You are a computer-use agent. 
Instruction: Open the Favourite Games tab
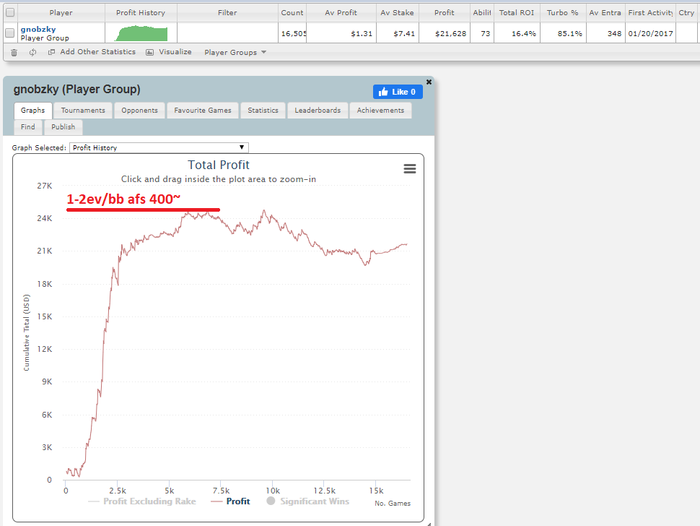pos(203,110)
